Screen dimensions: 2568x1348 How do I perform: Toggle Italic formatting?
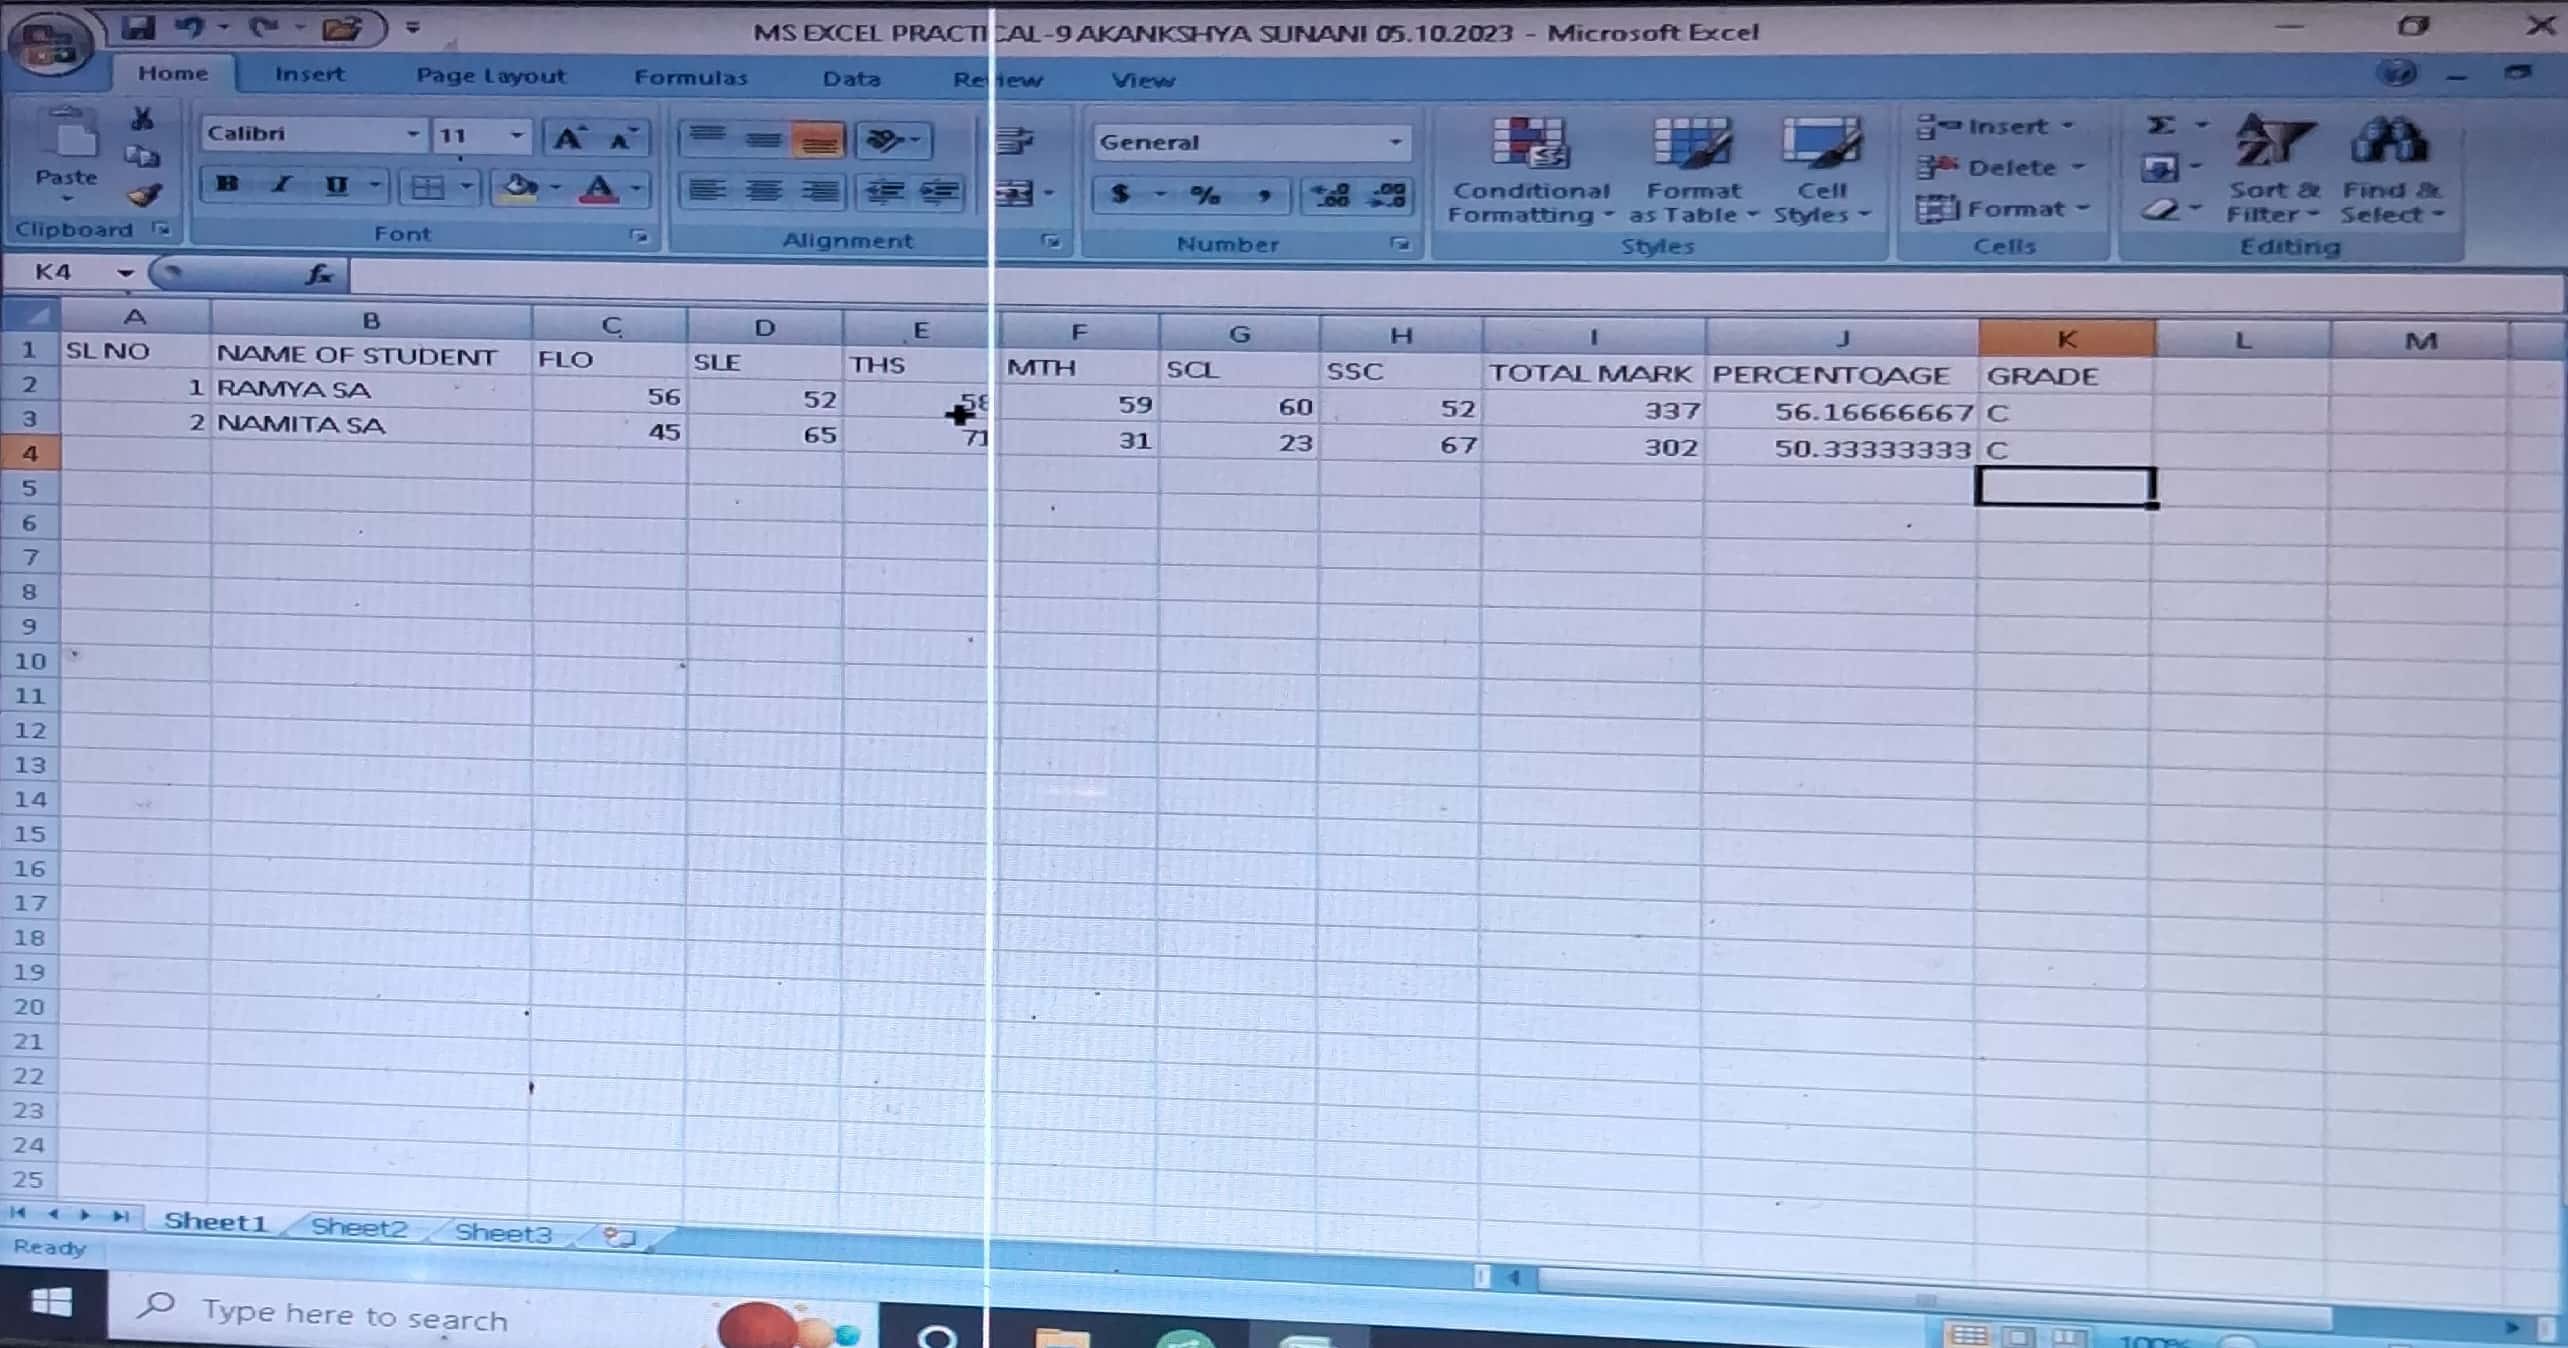pyautogui.click(x=283, y=185)
